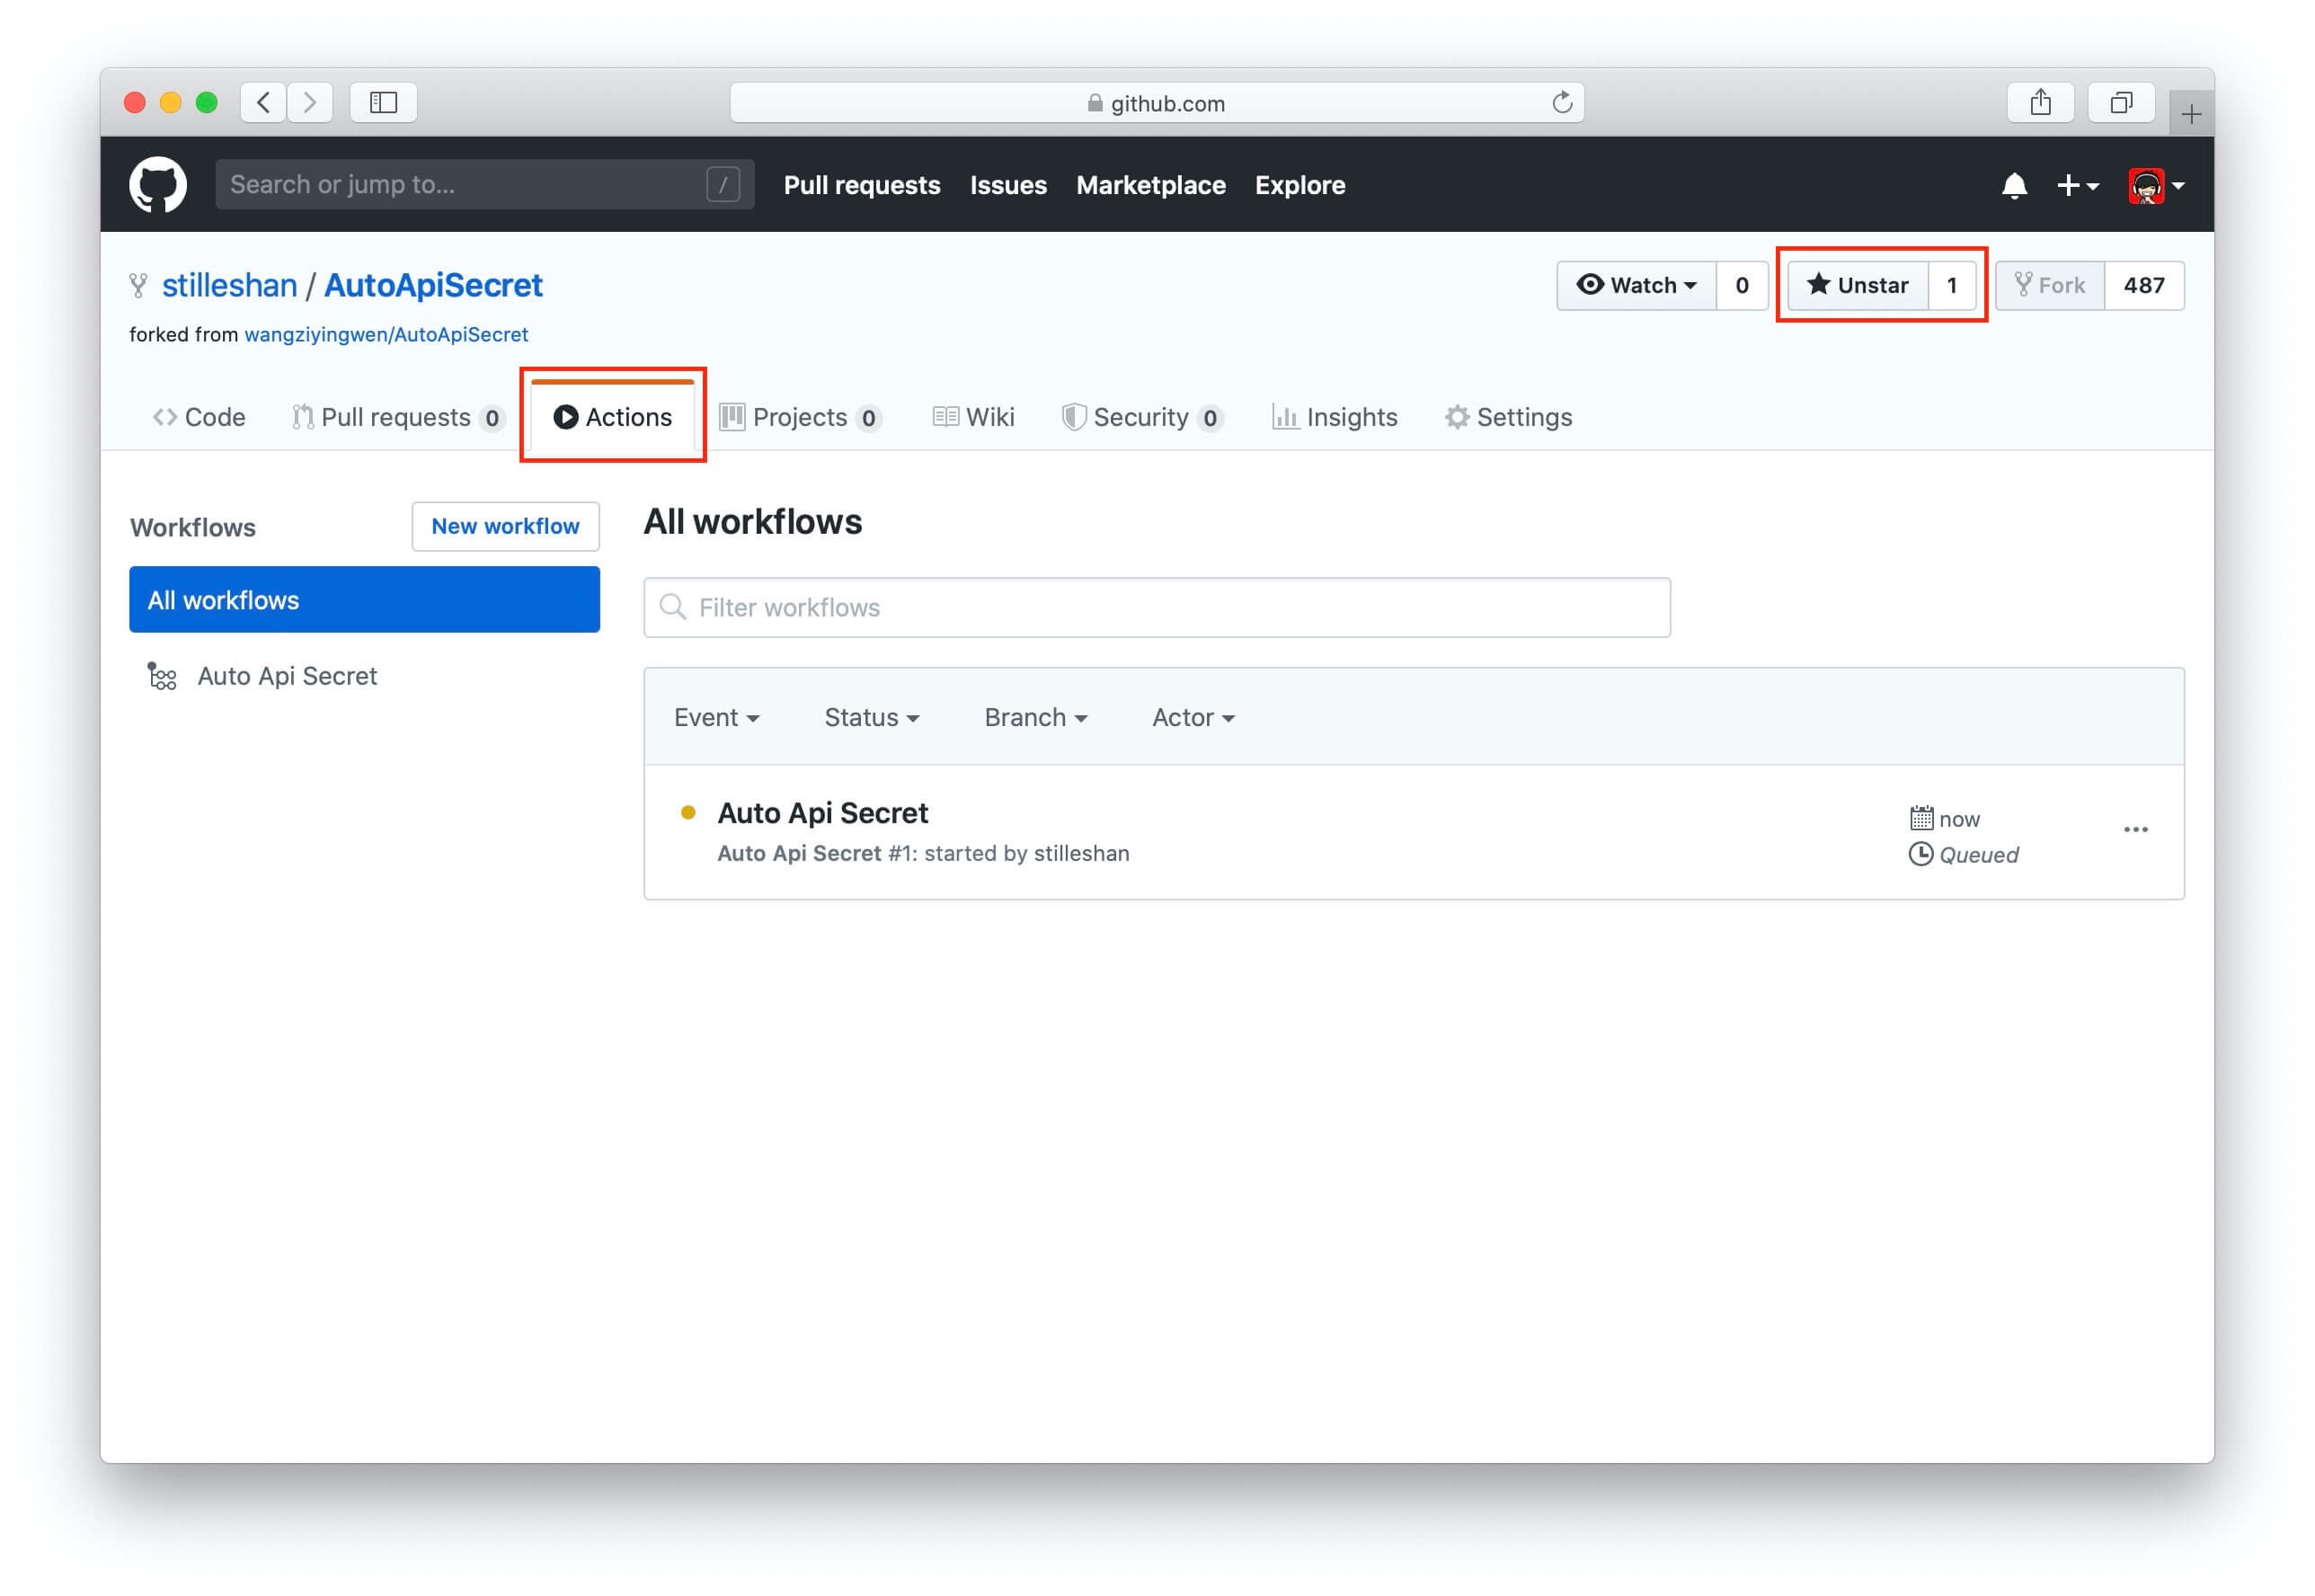This screenshot has width=2315, height=1596.
Task: Open the user avatar profile menu
Action: click(x=2156, y=186)
